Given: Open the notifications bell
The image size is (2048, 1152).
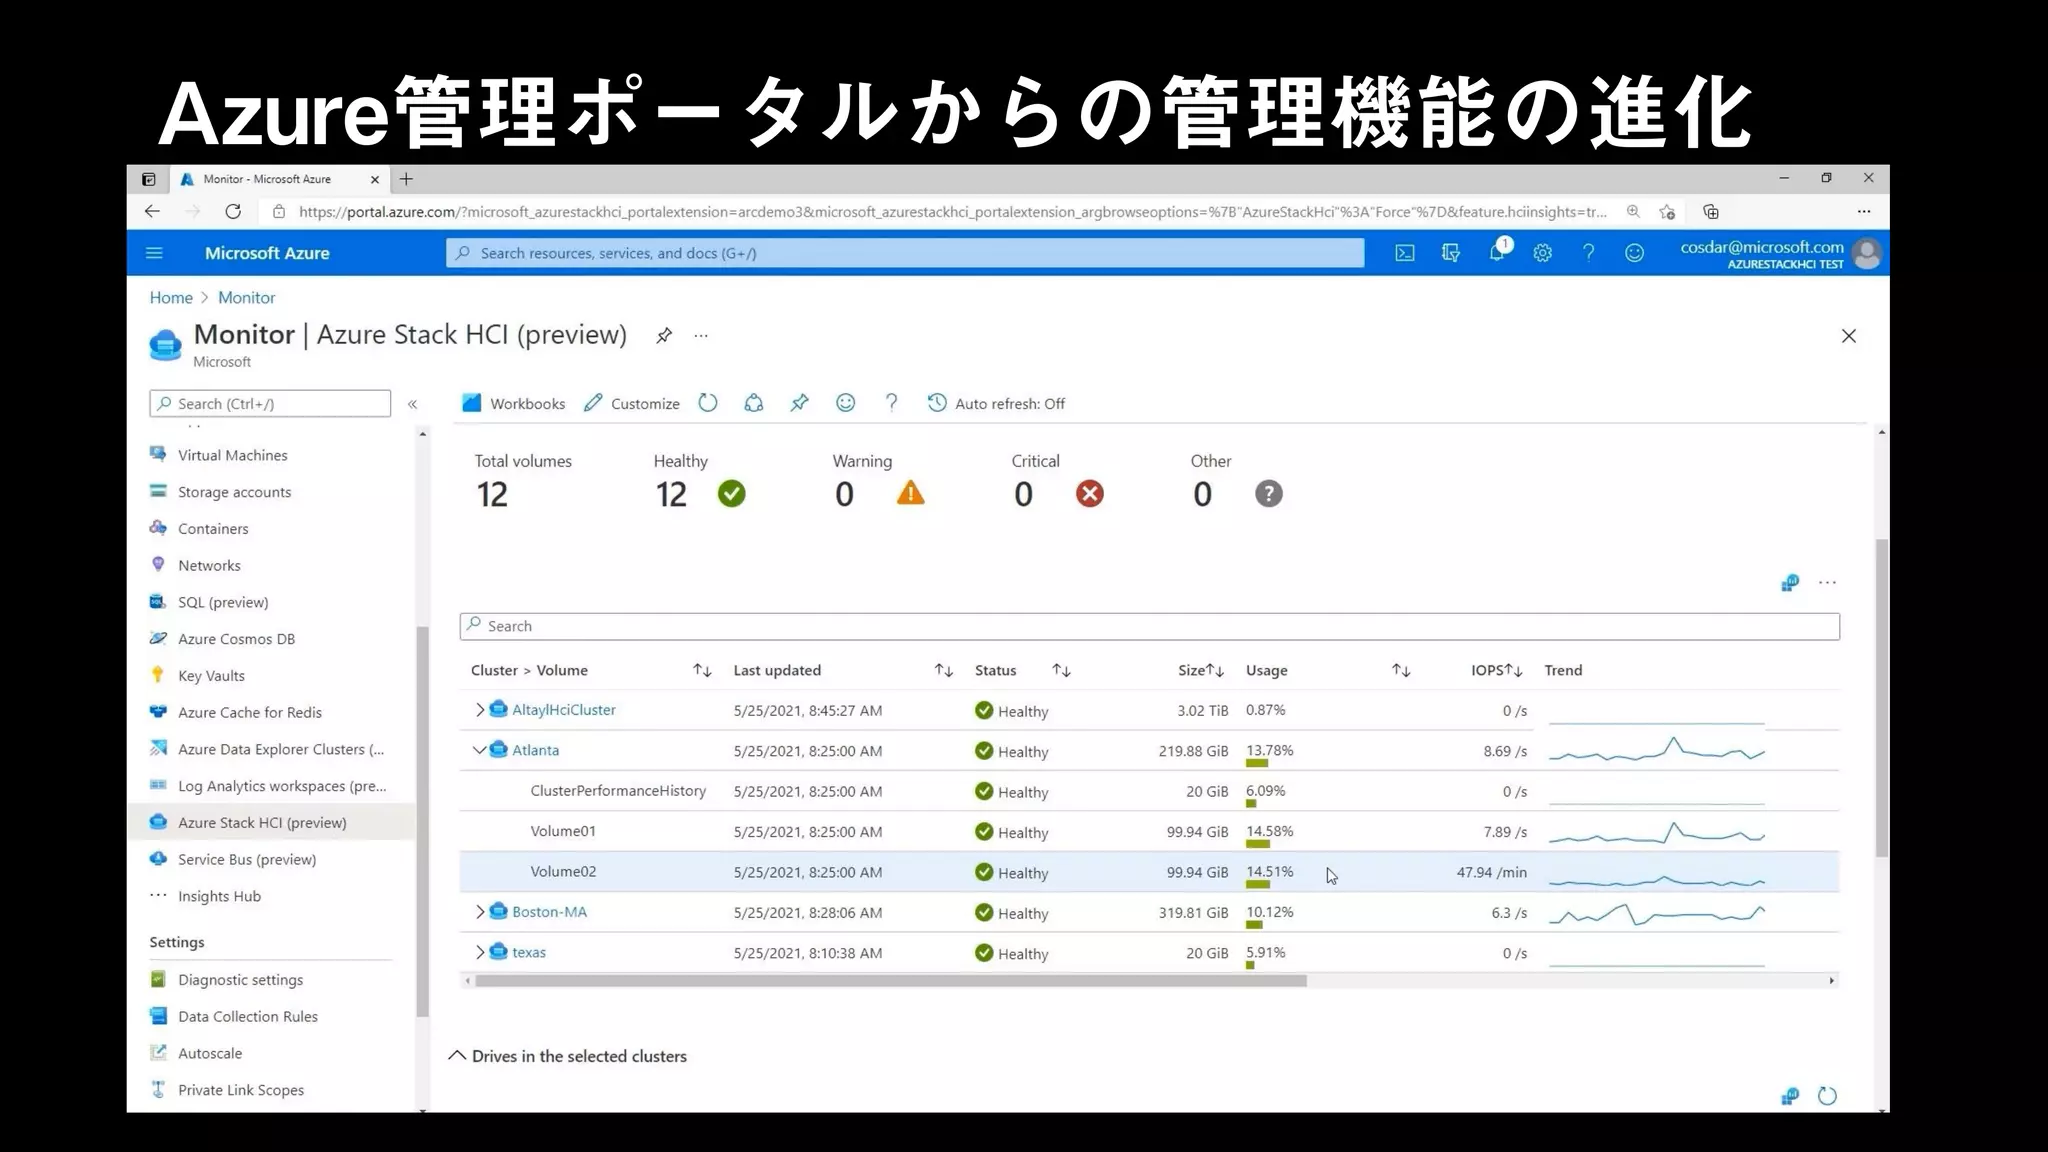Looking at the screenshot, I should (x=1497, y=253).
